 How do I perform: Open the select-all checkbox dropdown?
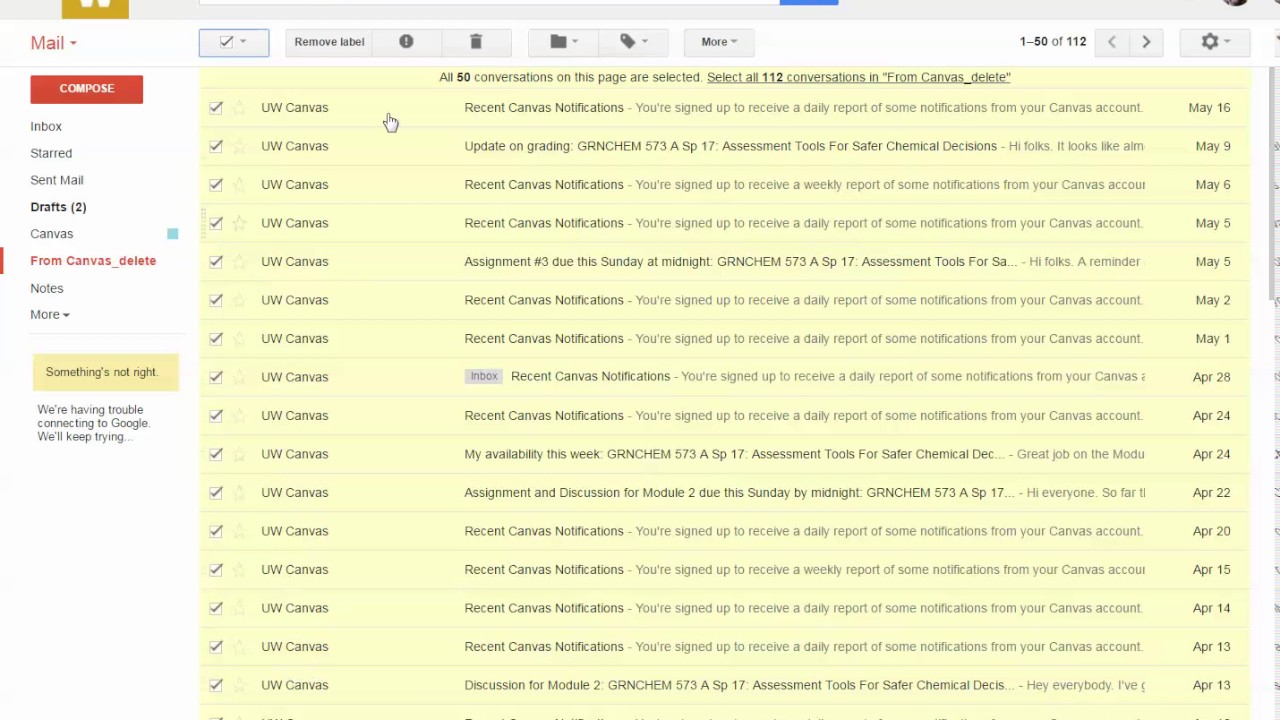tap(243, 42)
